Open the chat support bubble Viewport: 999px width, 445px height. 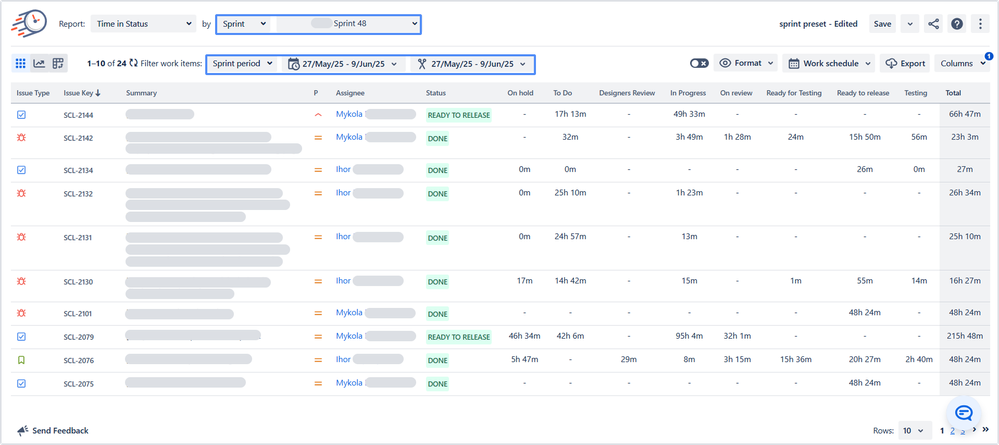click(x=963, y=413)
